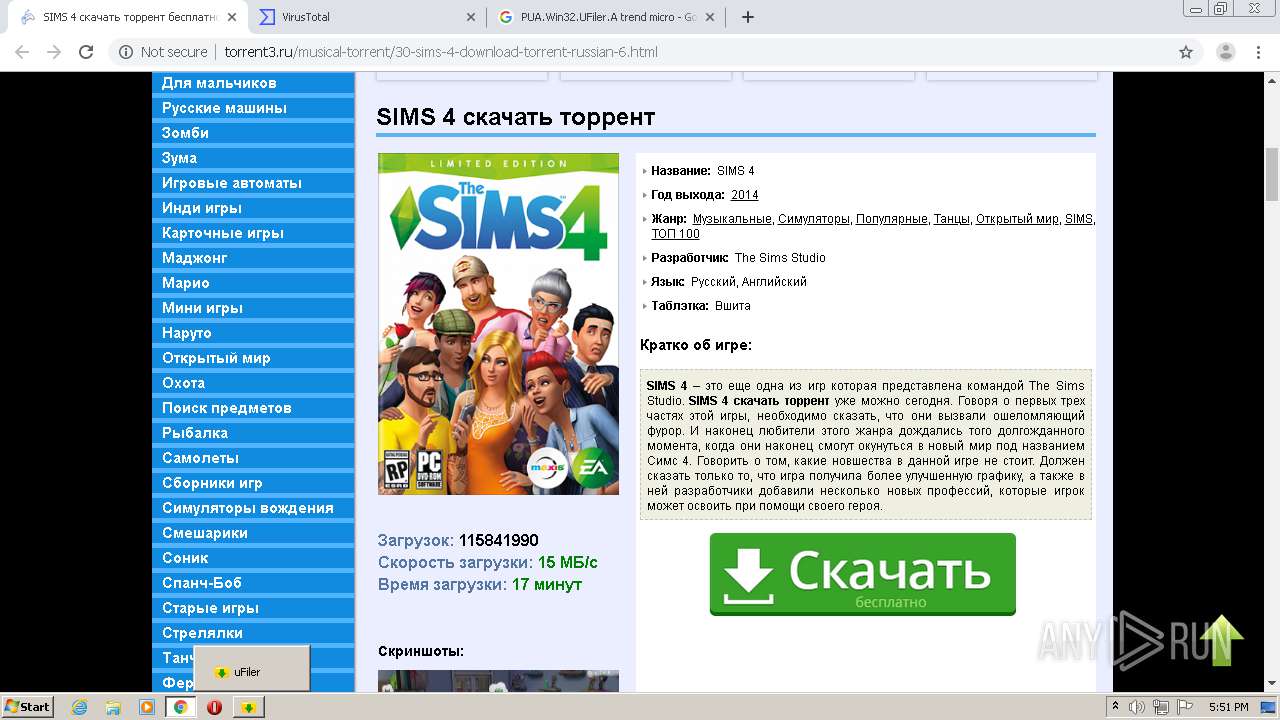Open the Музыкальные genre link
The image size is (1280, 720).
click(732, 219)
